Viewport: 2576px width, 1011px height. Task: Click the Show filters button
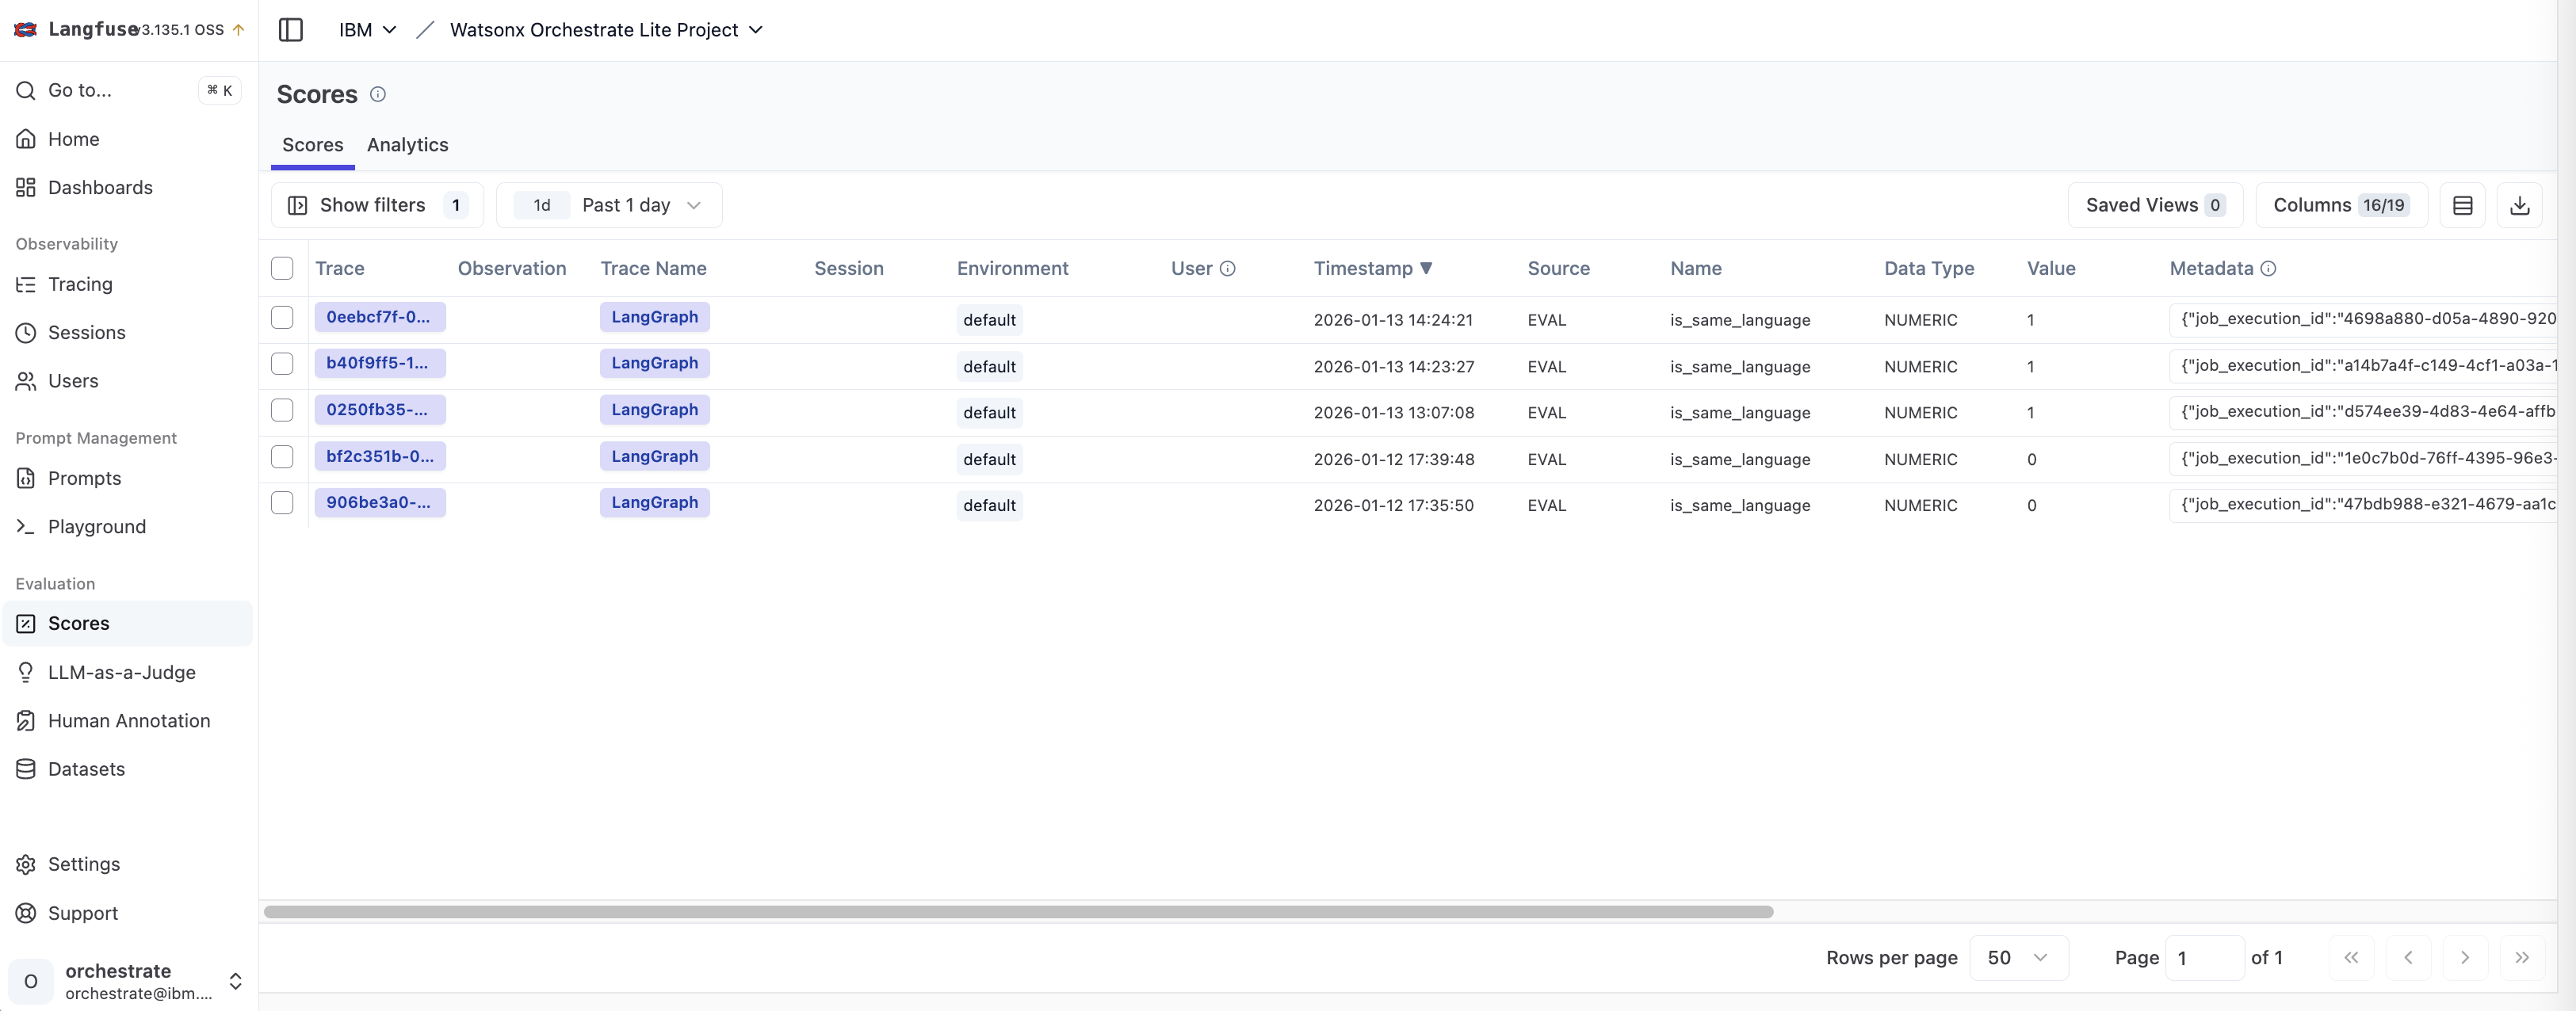point(376,205)
